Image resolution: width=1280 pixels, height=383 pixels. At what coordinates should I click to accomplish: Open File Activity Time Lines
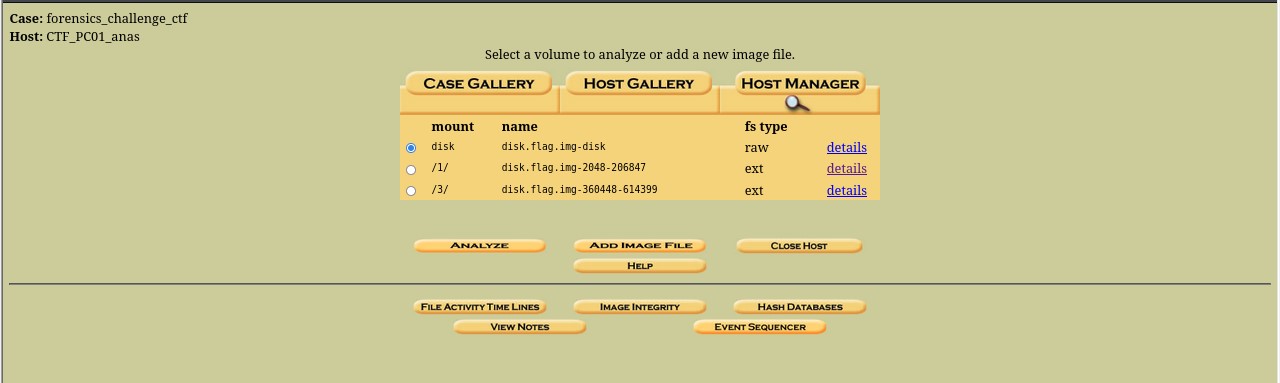(480, 307)
